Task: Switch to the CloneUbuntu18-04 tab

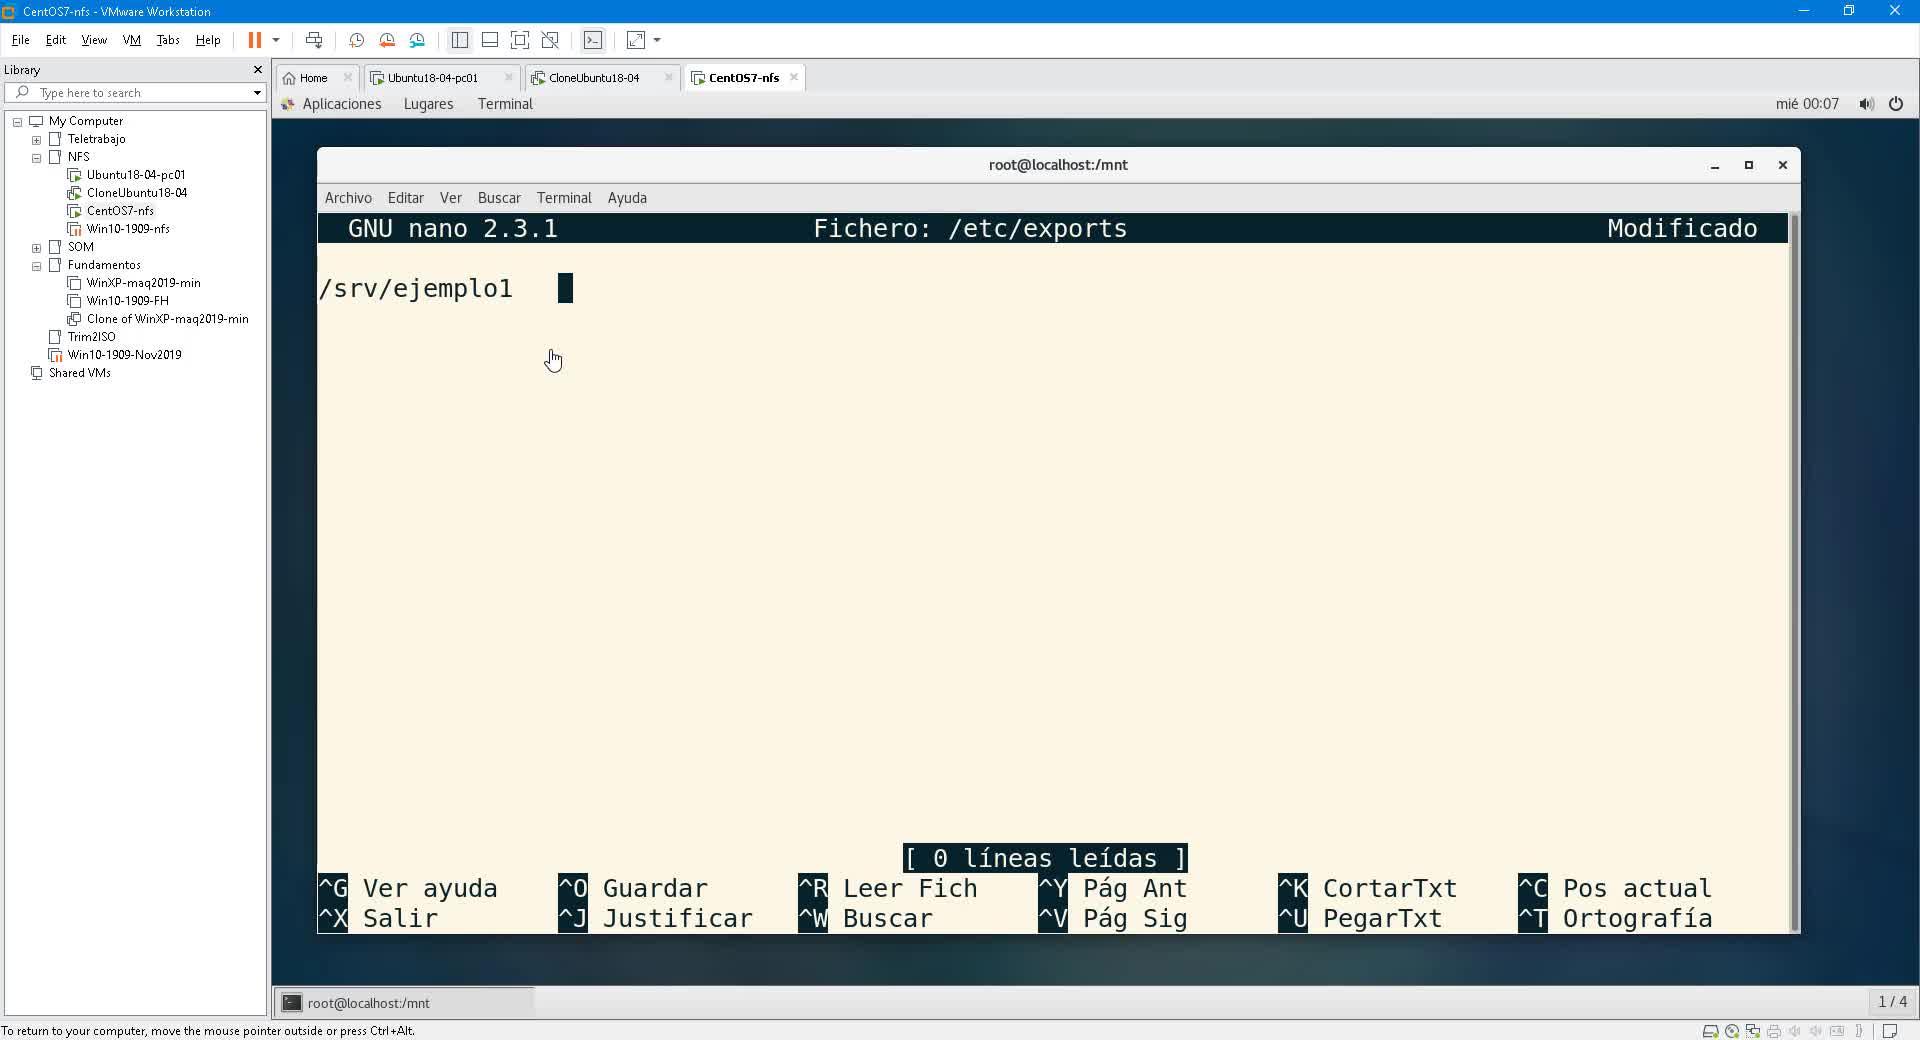Action: point(594,78)
